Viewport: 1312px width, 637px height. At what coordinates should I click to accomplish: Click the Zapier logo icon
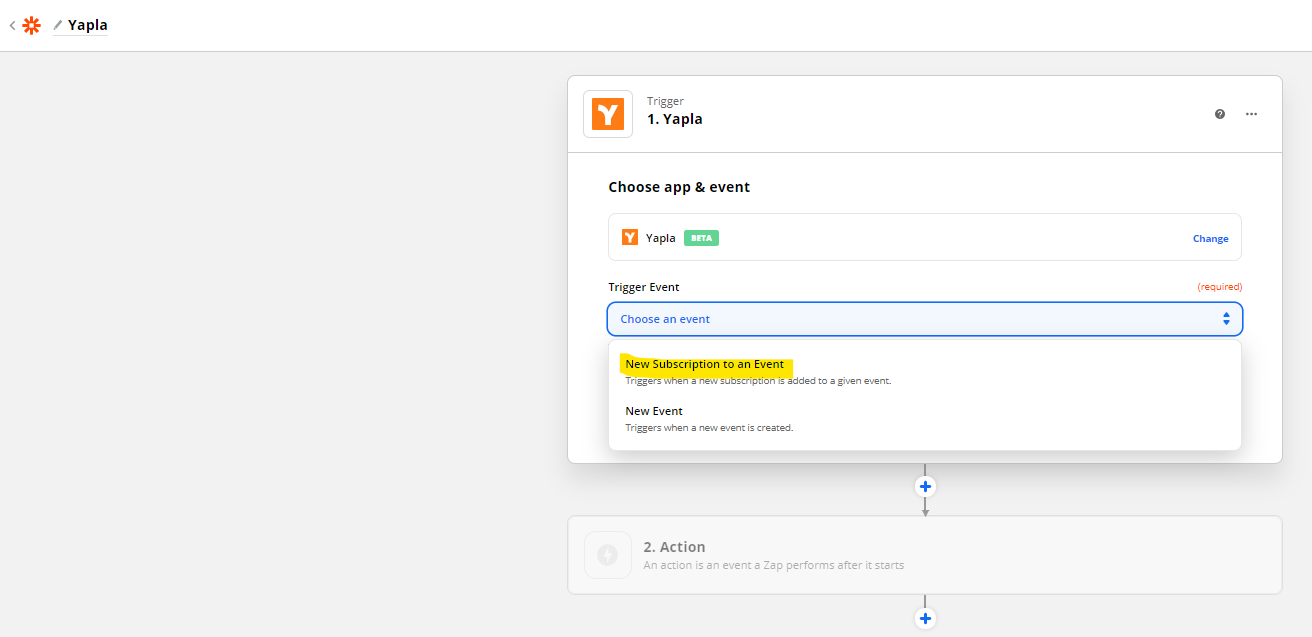tap(31, 24)
